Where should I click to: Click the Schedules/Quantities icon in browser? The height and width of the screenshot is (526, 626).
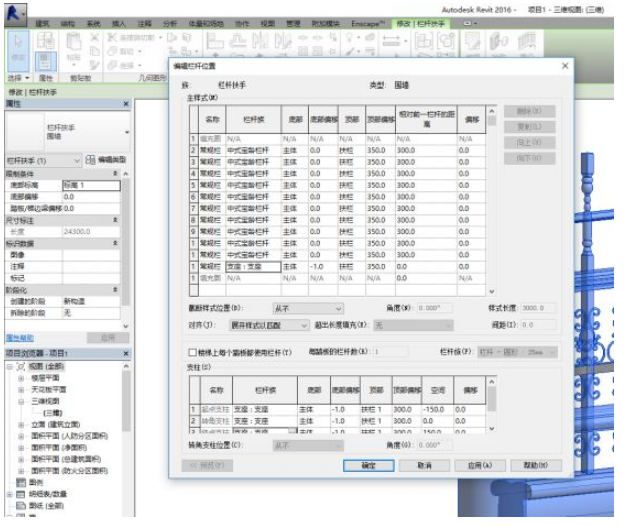coord(22,494)
